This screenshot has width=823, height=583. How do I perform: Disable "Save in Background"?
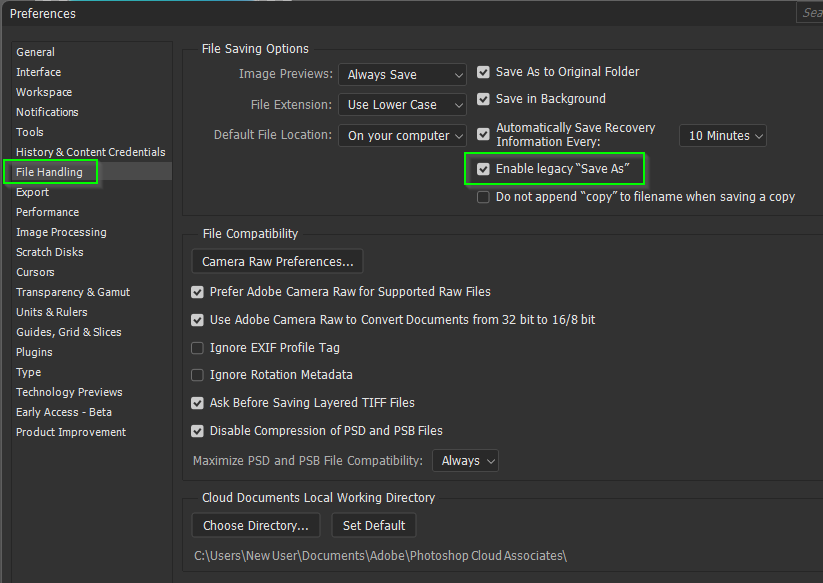[483, 98]
